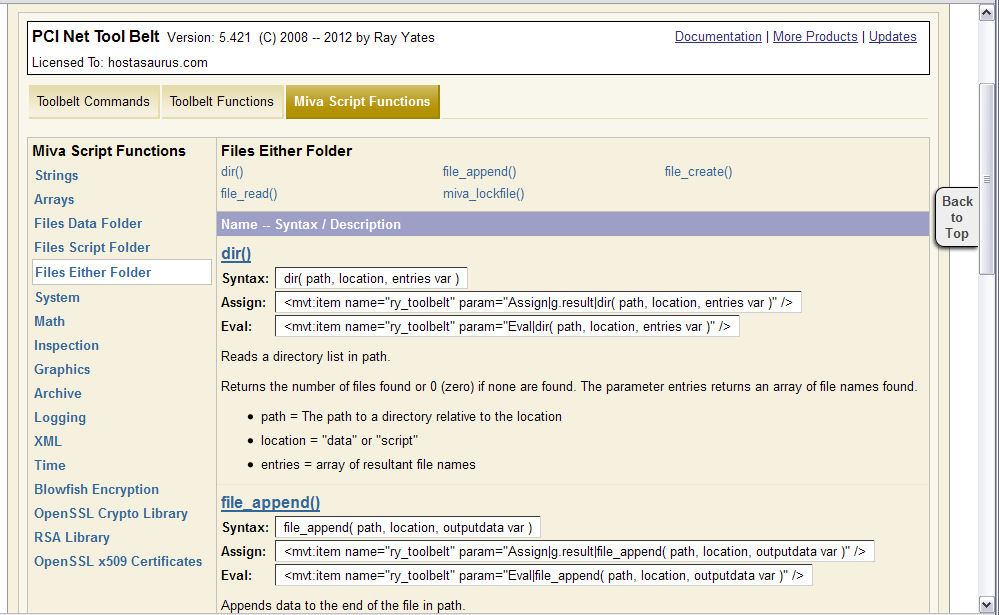Image resolution: width=999 pixels, height=615 pixels.
Task: Click the 'location = "data" or "script"' bullet
Action: point(339,440)
